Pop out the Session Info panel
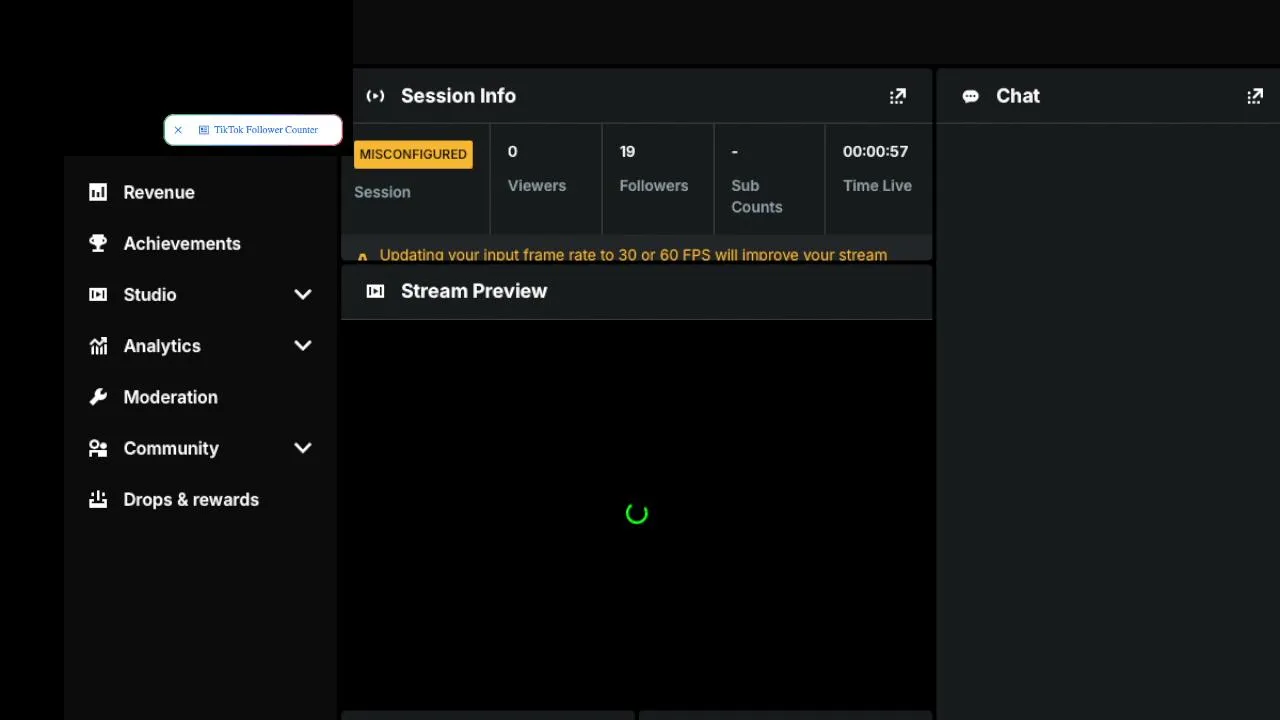 click(898, 96)
